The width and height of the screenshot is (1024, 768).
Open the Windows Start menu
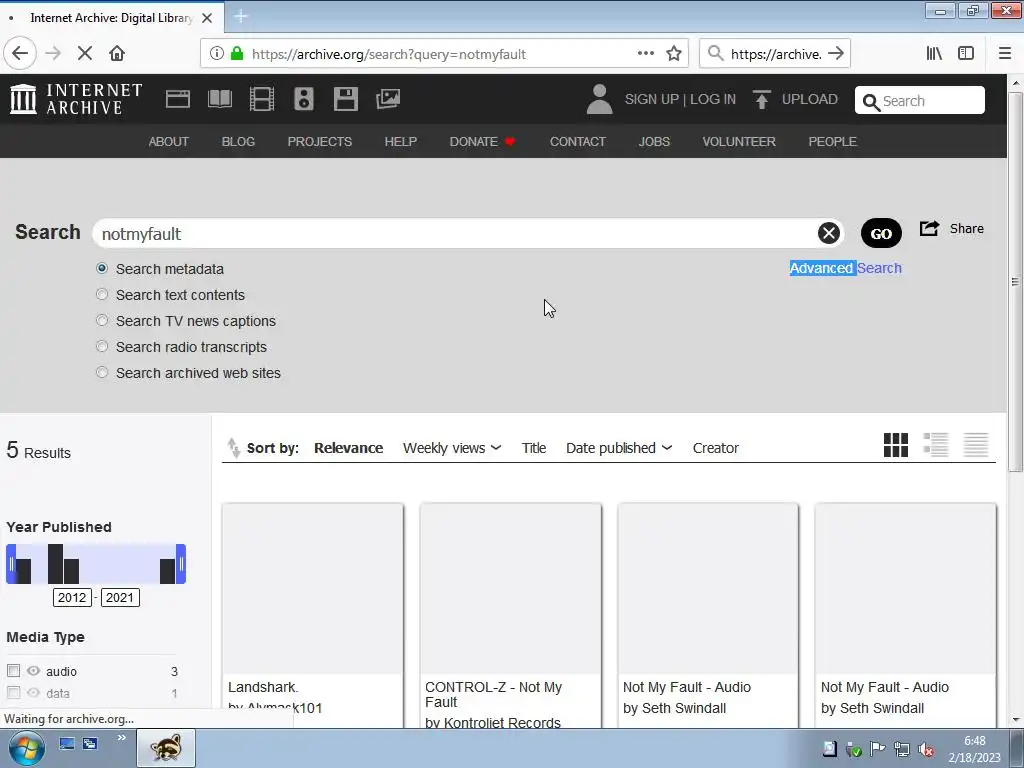tap(27, 748)
